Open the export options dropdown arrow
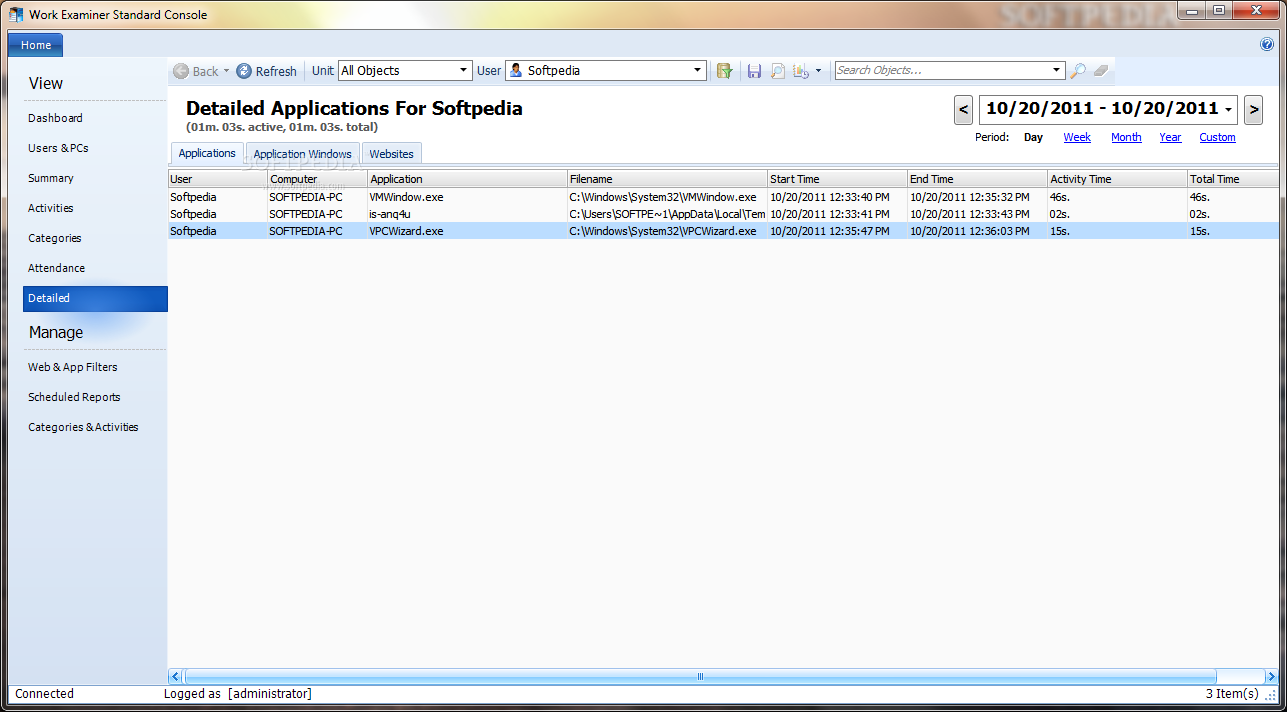Image resolution: width=1287 pixels, height=712 pixels. coord(818,71)
